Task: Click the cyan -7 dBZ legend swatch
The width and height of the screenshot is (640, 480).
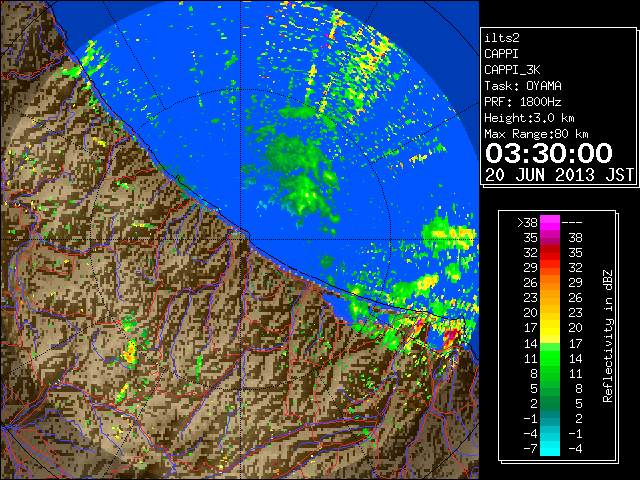Action: [x=550, y=448]
